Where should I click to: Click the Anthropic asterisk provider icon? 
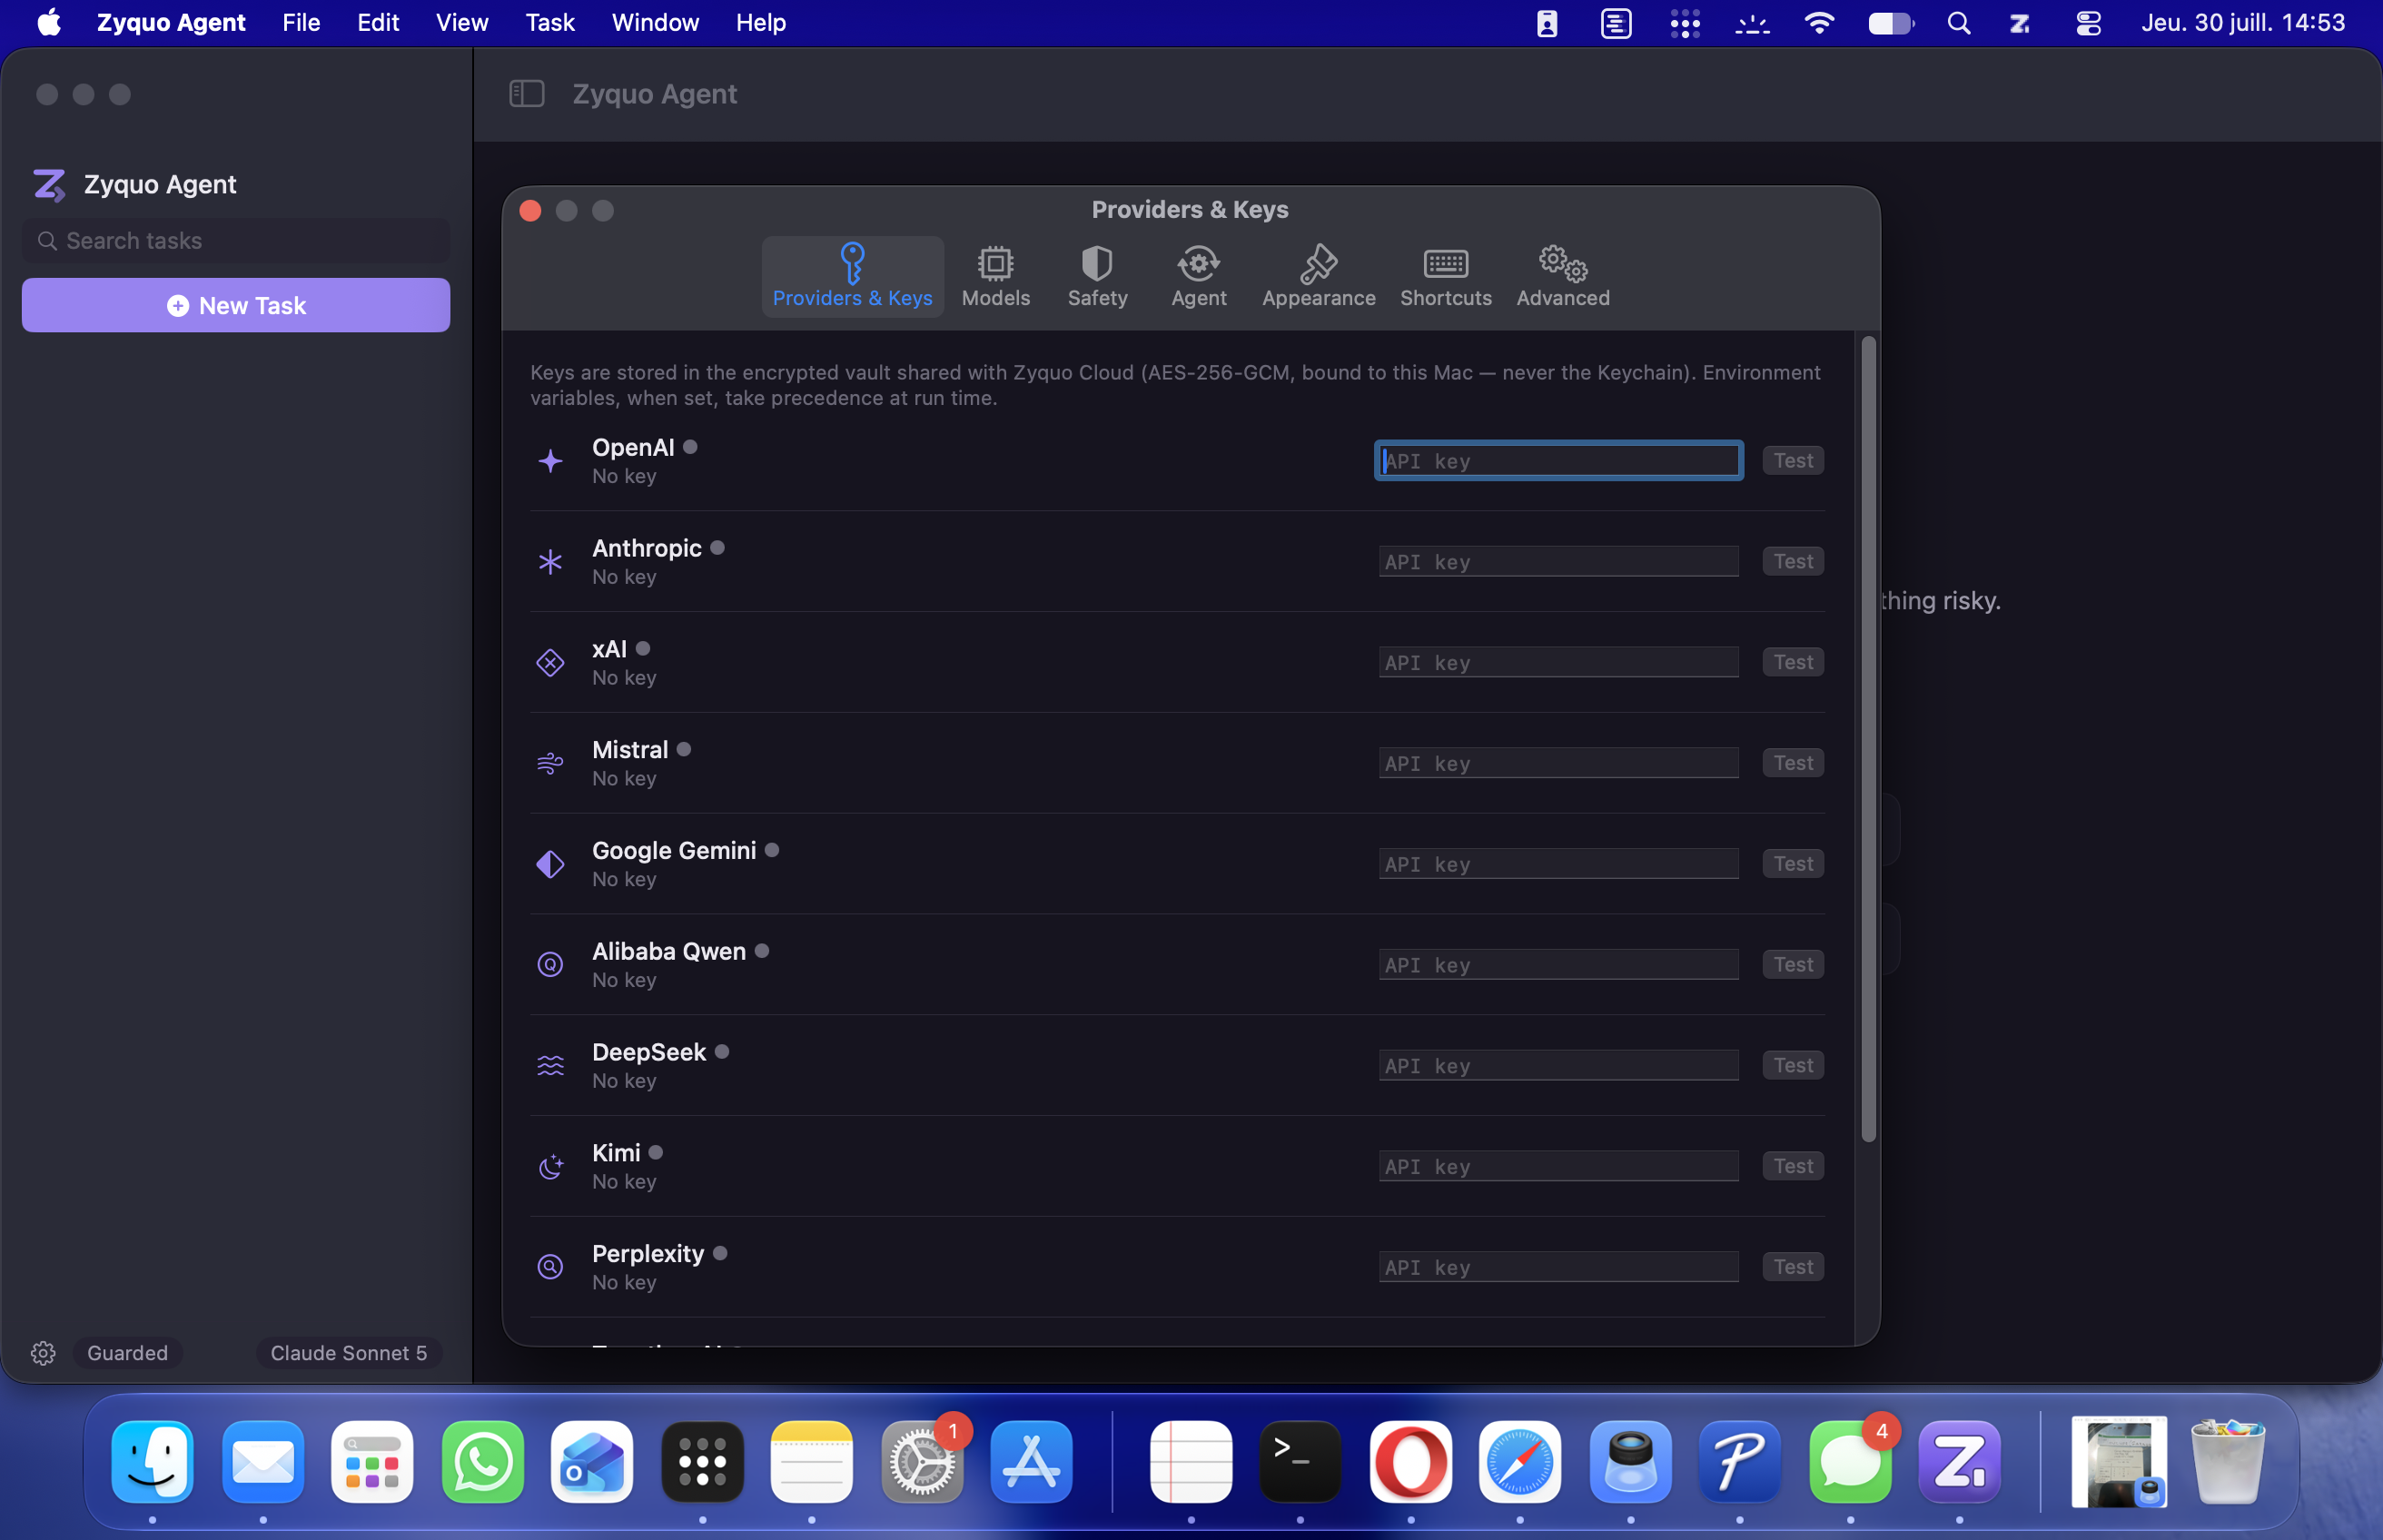(x=550, y=562)
